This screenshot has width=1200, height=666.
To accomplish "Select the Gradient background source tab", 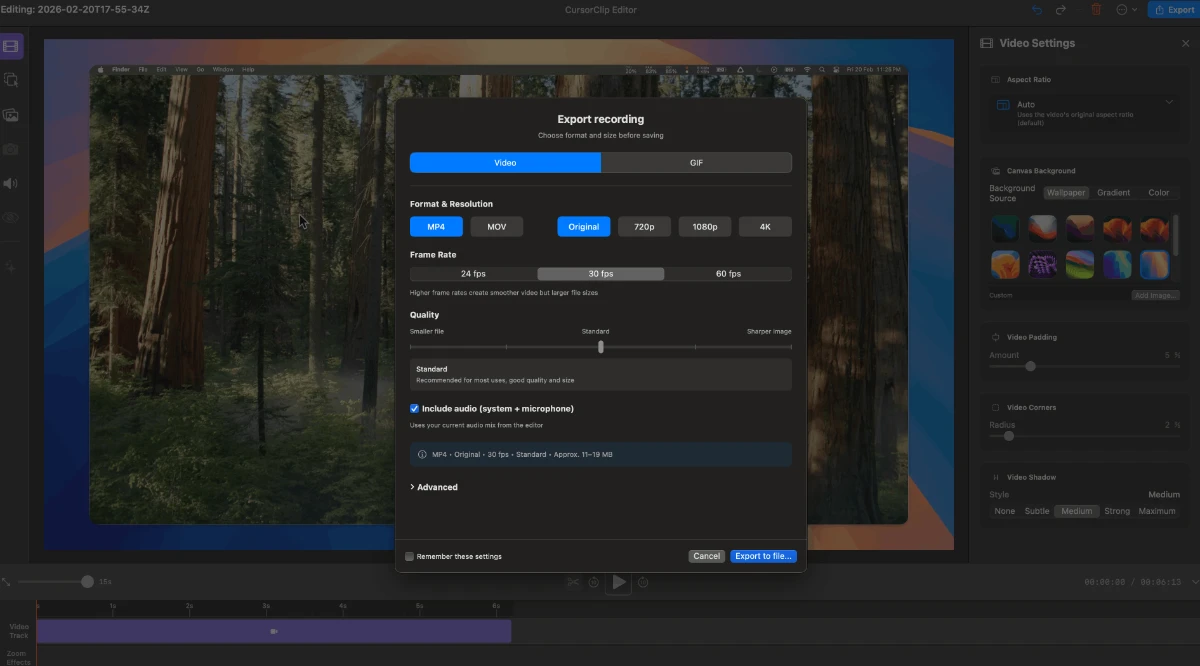I will tap(1113, 193).
